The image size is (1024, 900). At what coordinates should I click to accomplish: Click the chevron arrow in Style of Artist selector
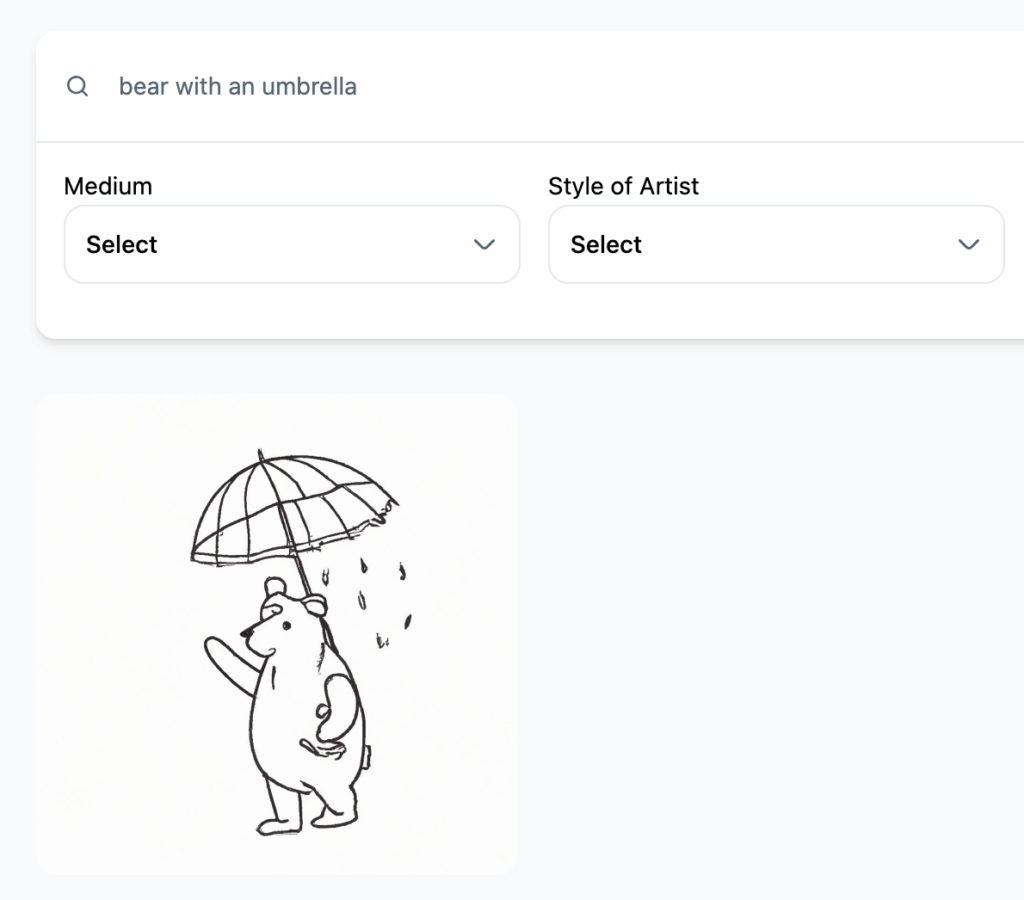pyautogui.click(x=968, y=245)
